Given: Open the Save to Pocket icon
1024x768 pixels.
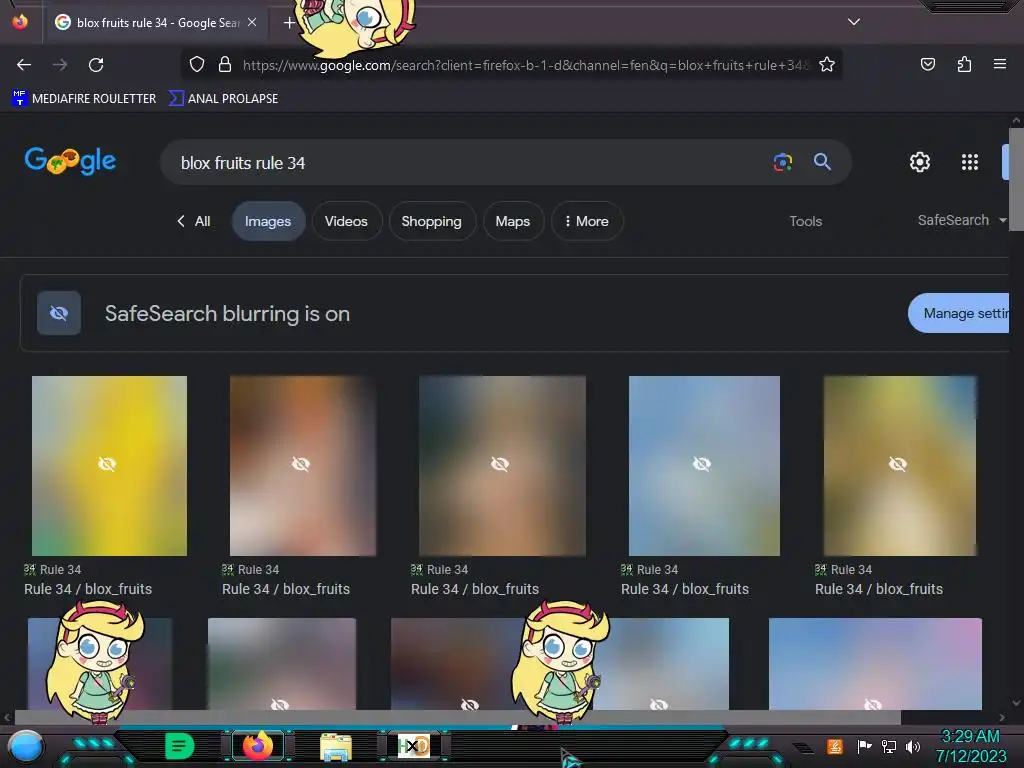Looking at the screenshot, I should [x=927, y=64].
